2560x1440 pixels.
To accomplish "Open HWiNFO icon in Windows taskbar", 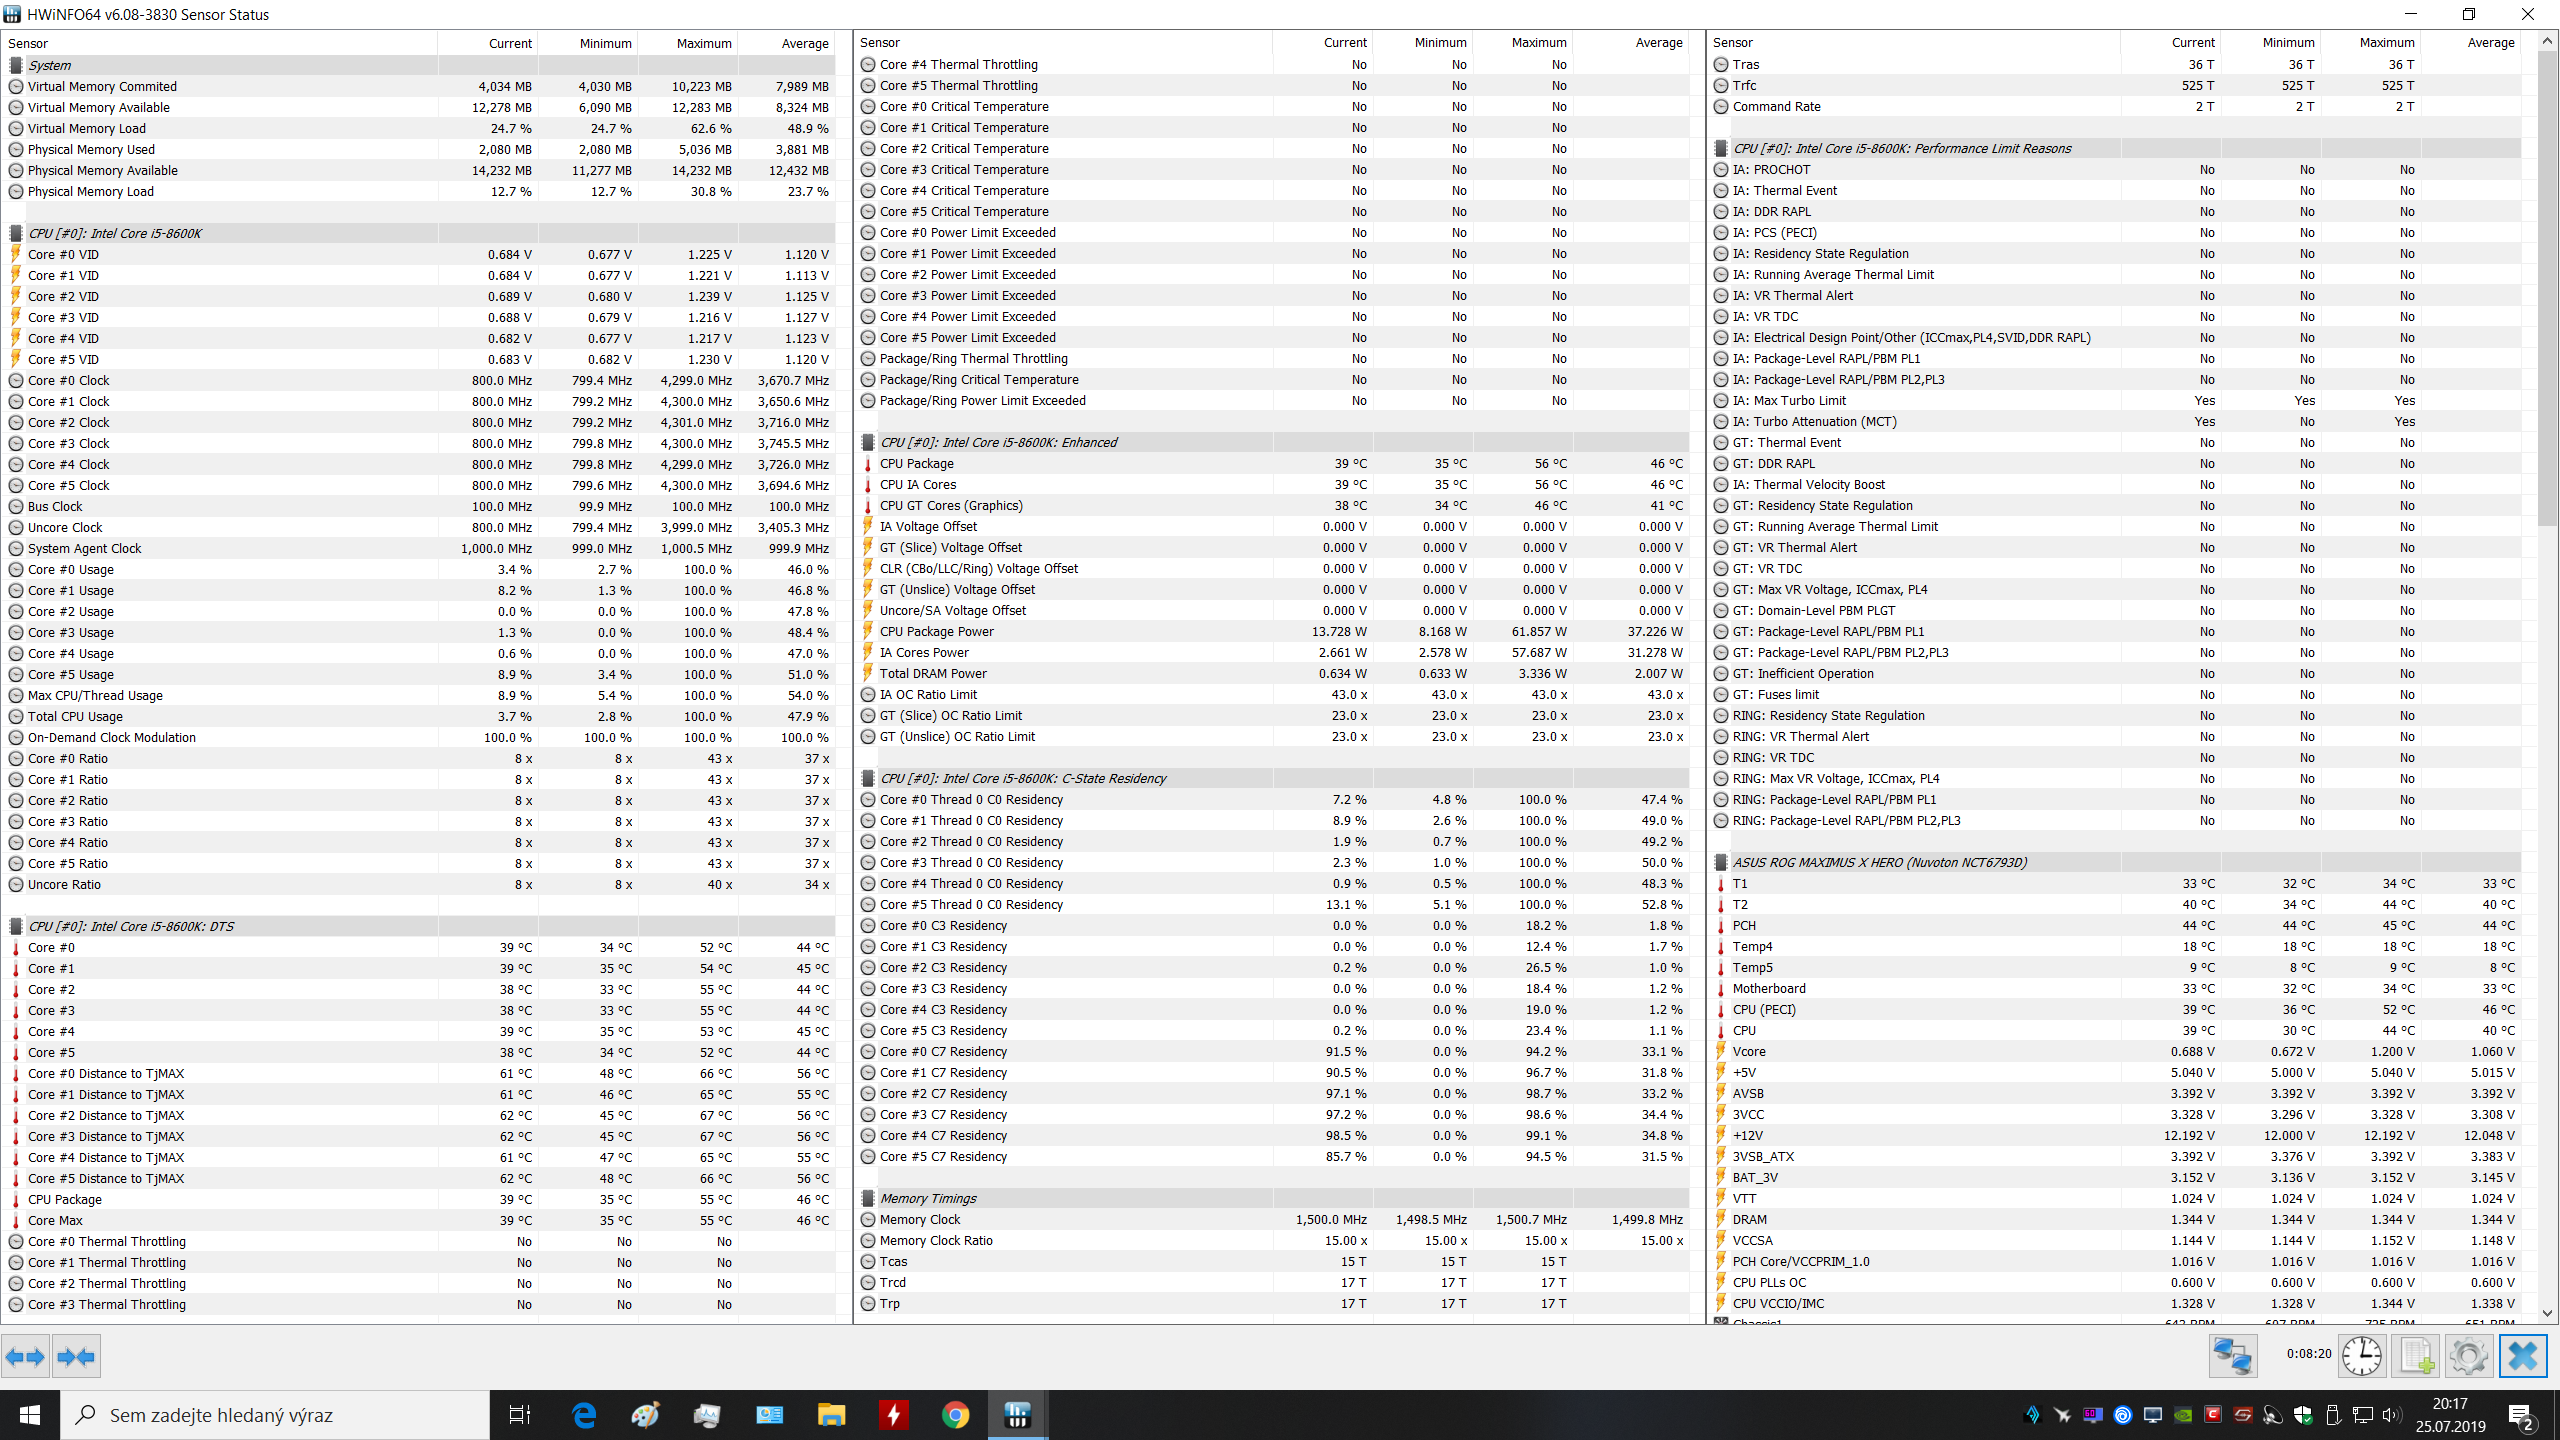I will pos(1017,1415).
